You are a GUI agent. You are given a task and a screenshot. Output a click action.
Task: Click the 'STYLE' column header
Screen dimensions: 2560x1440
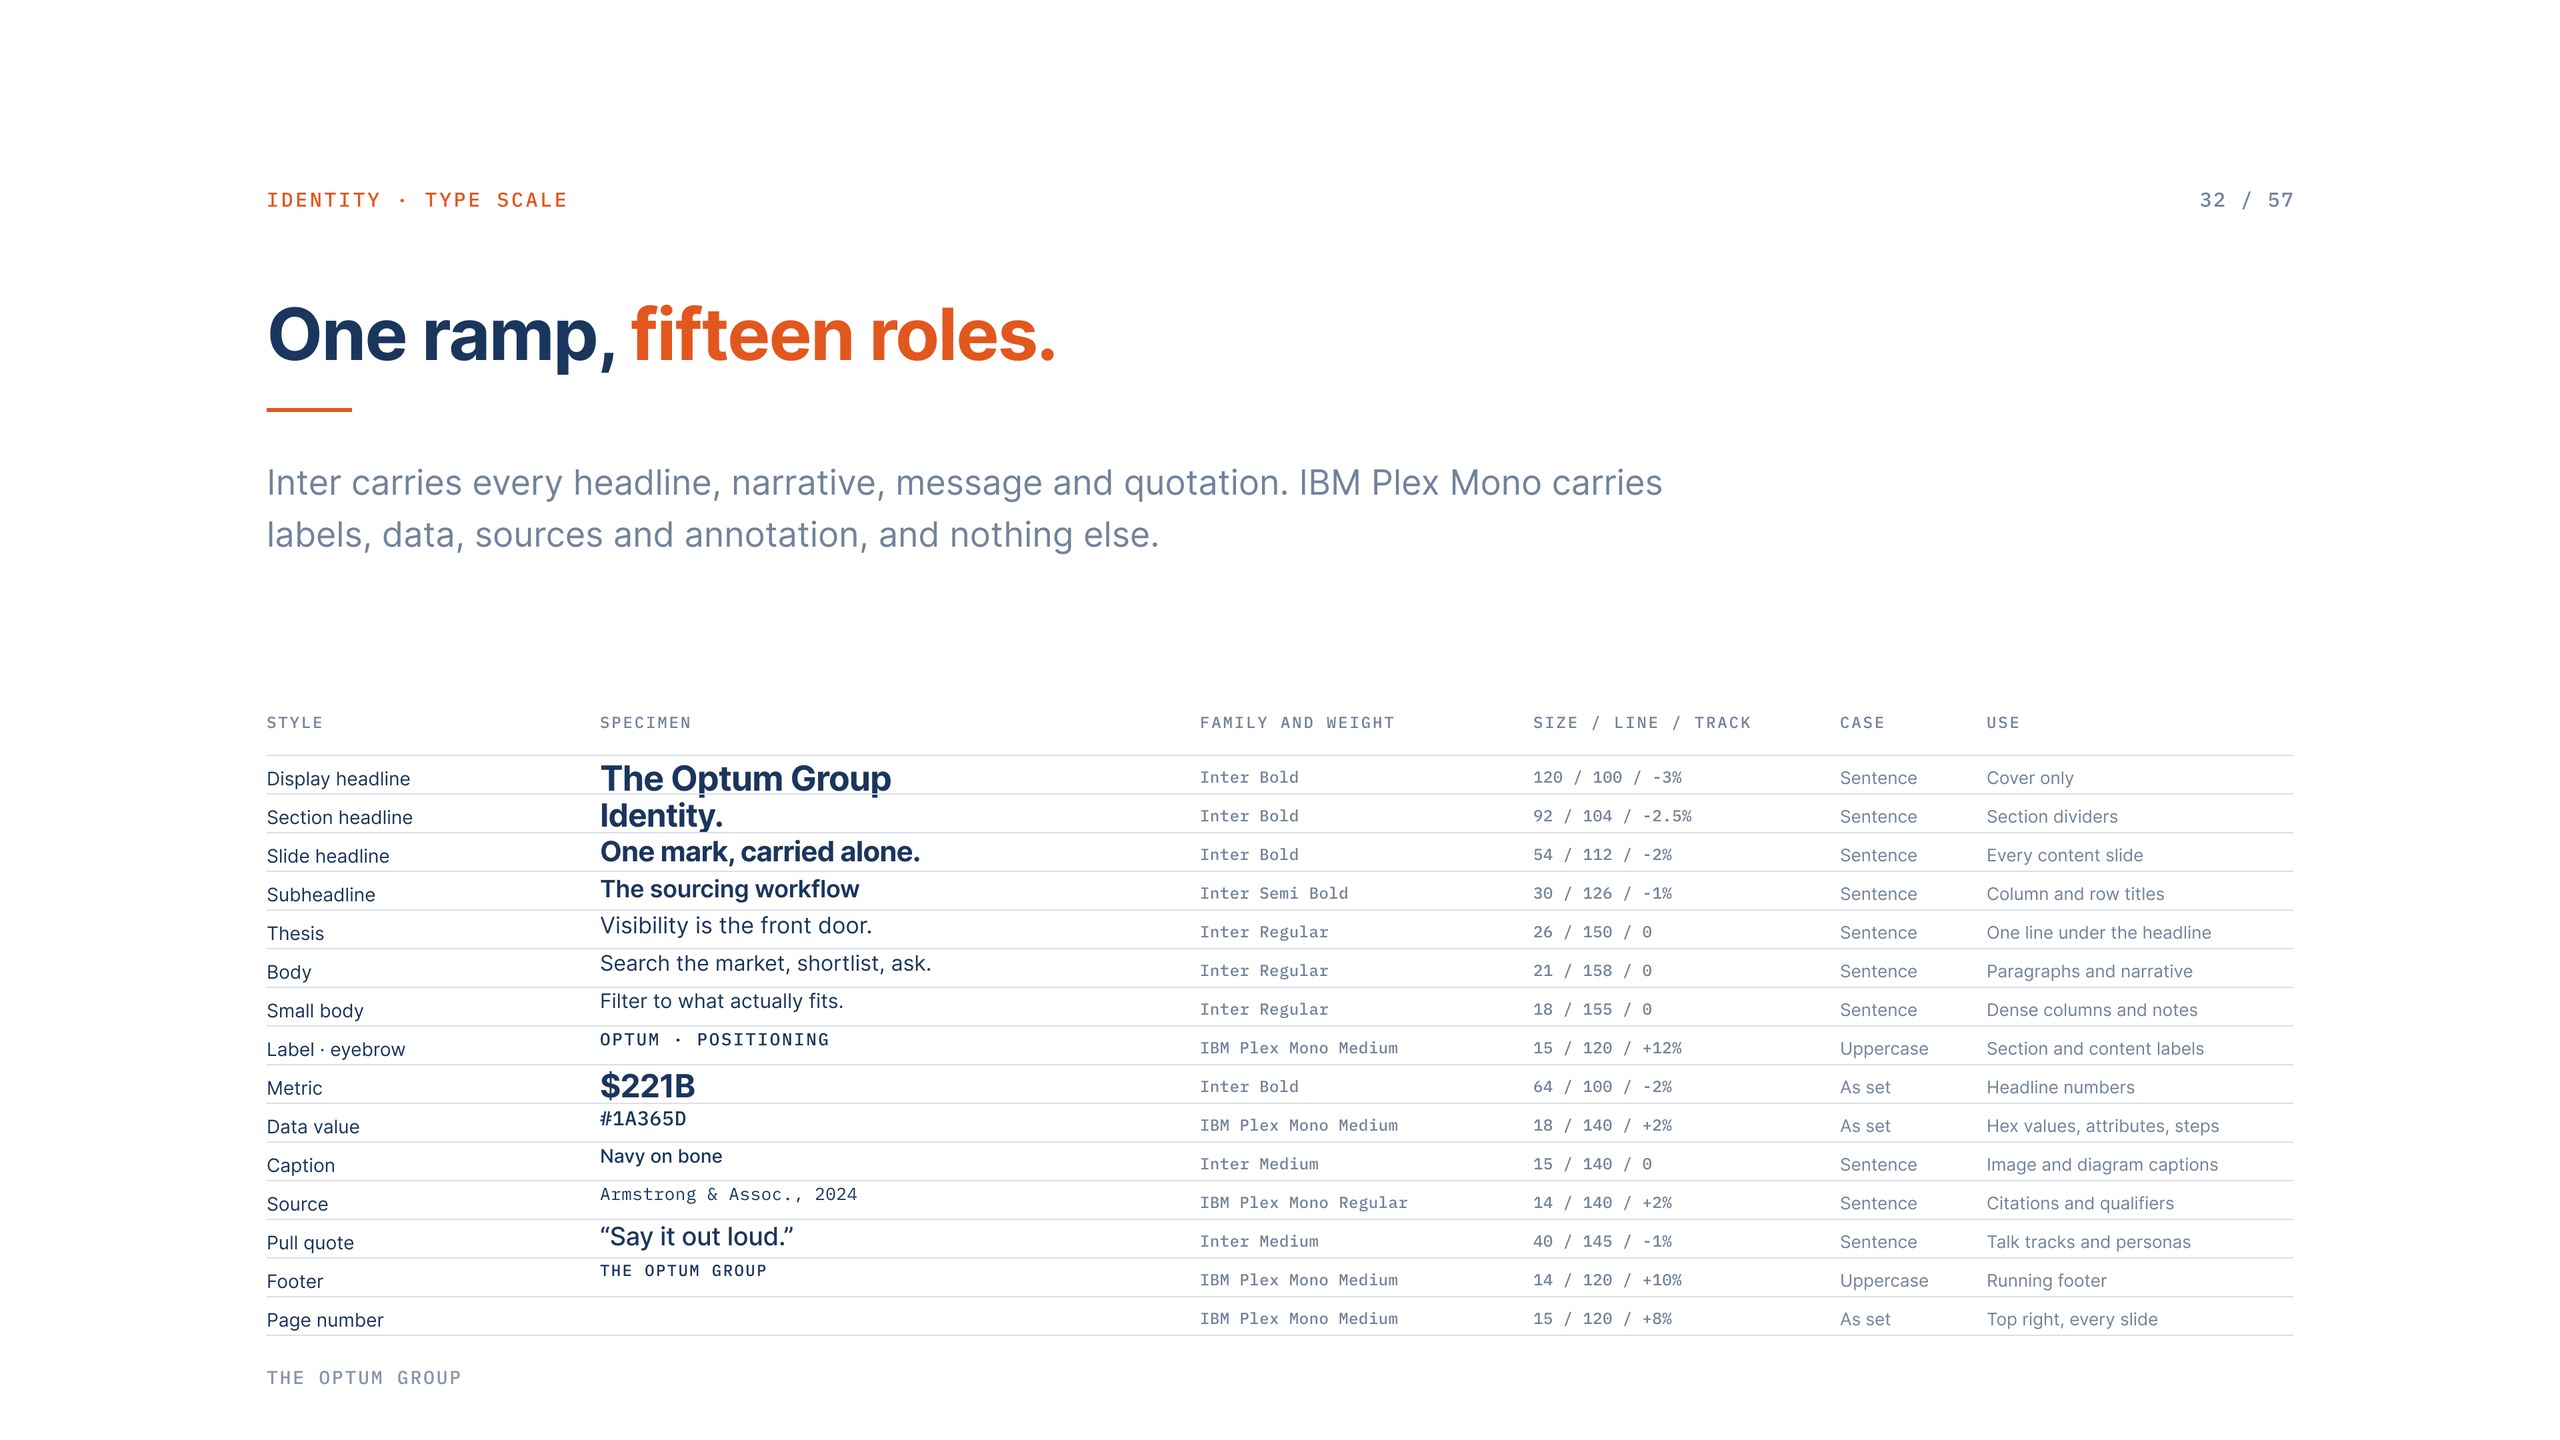[x=294, y=723]
